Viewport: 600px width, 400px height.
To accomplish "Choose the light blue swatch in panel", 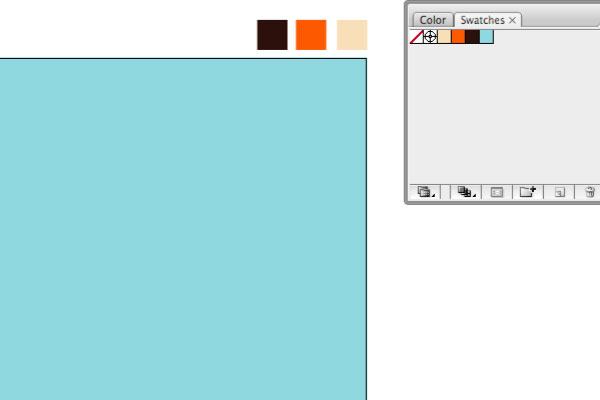I will [x=486, y=37].
